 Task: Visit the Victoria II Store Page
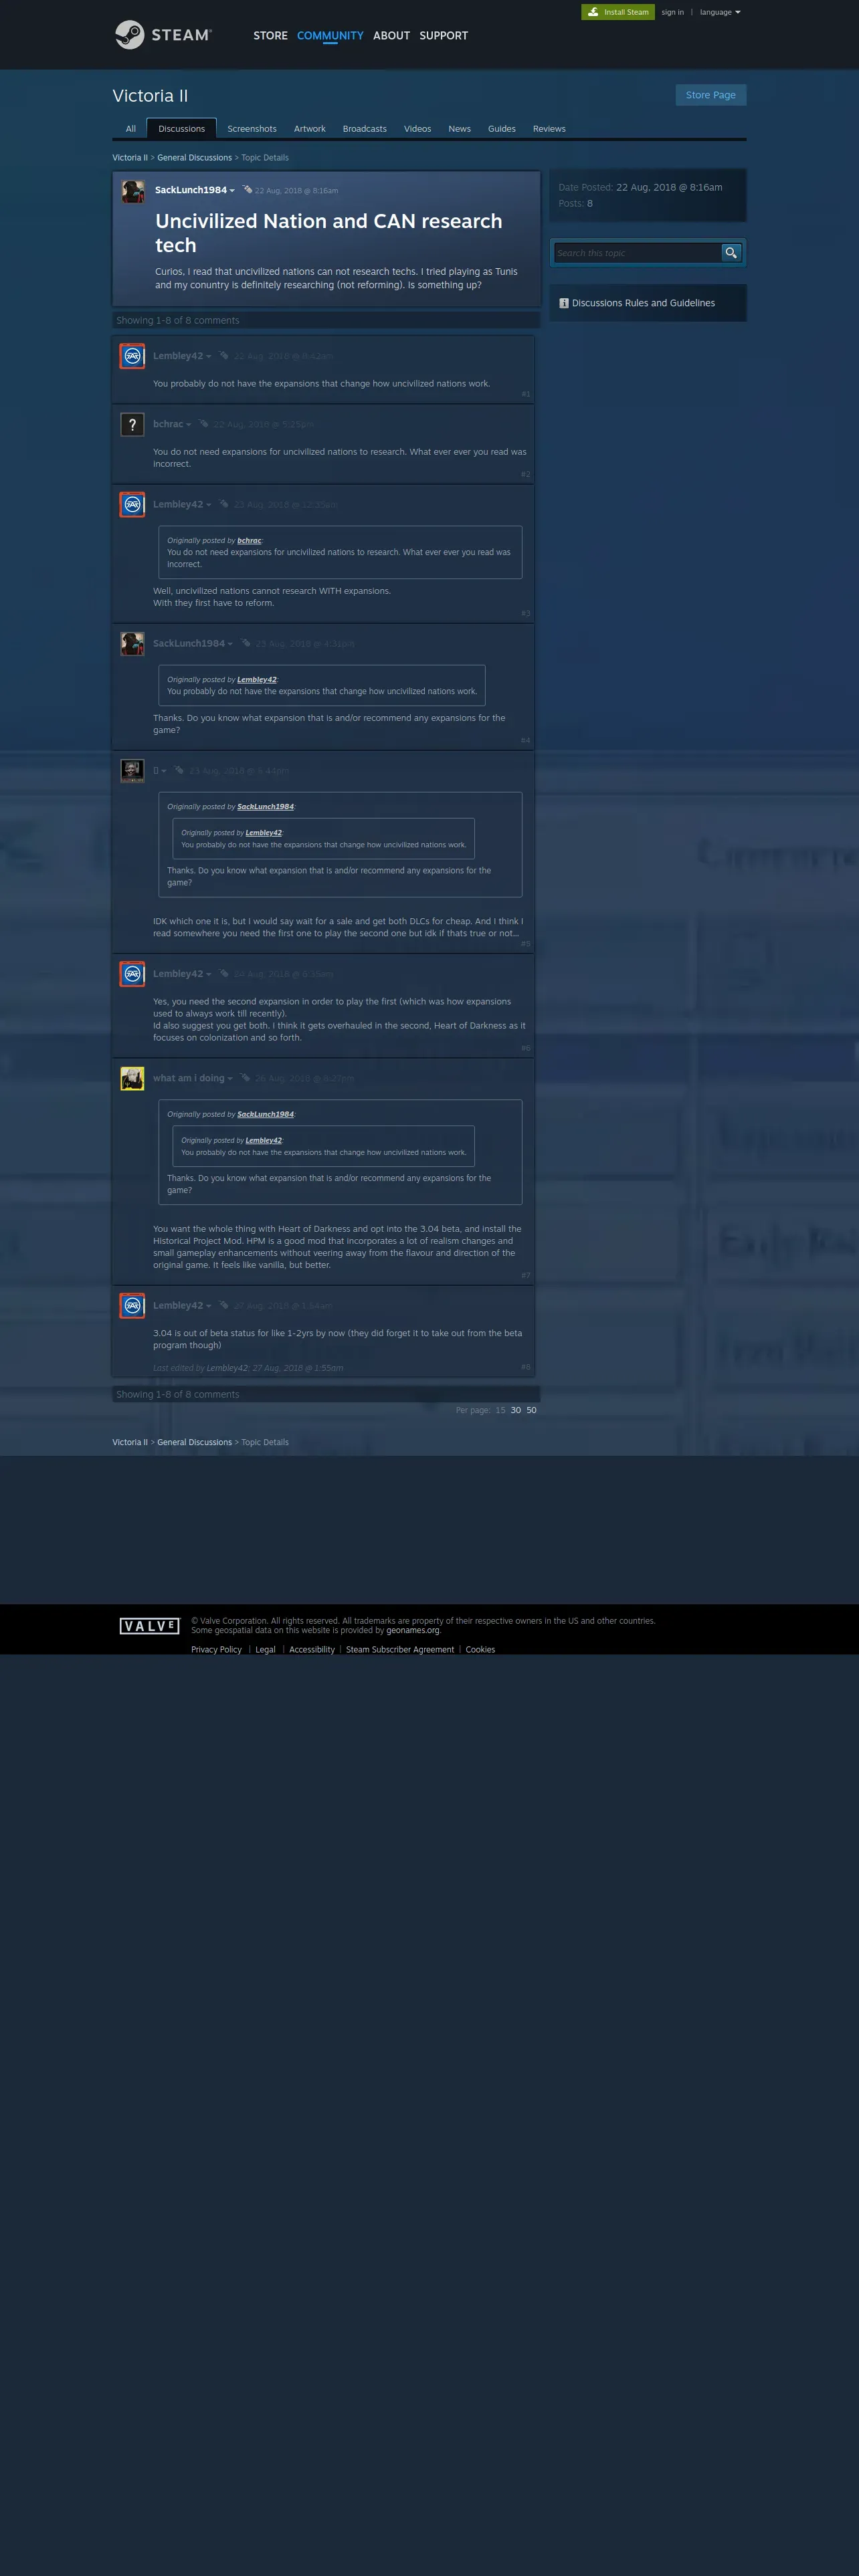[711, 95]
